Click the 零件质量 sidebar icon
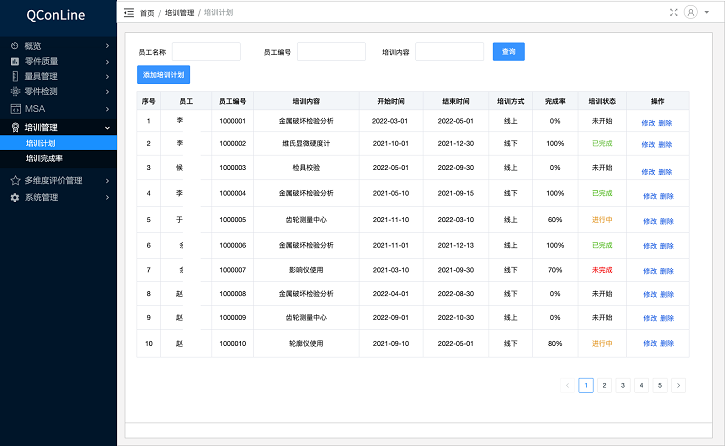This screenshot has width=725, height=446. coord(14,61)
